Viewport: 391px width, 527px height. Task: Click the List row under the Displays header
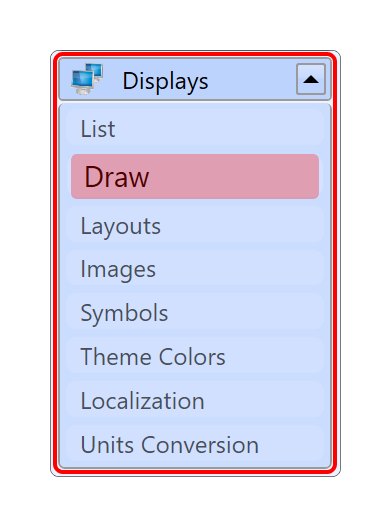[195, 128]
